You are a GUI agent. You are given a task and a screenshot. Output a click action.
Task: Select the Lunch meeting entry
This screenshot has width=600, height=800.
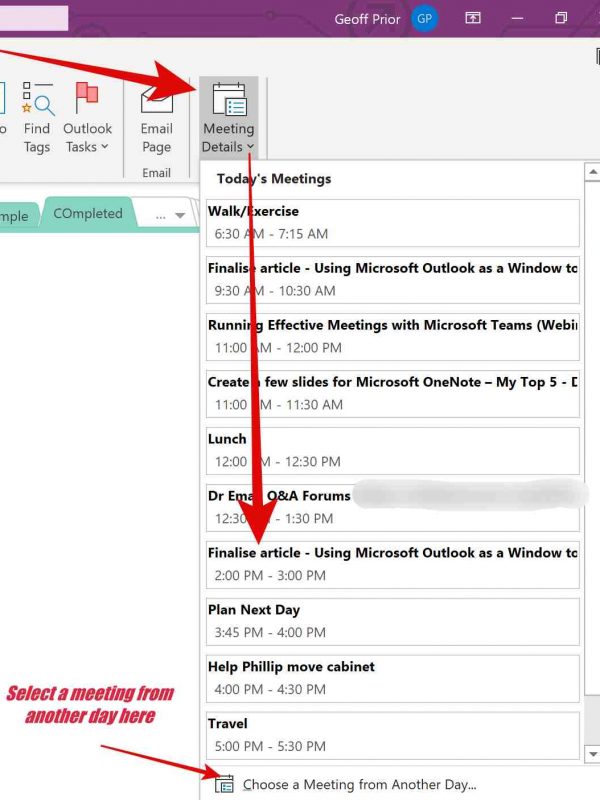393,451
